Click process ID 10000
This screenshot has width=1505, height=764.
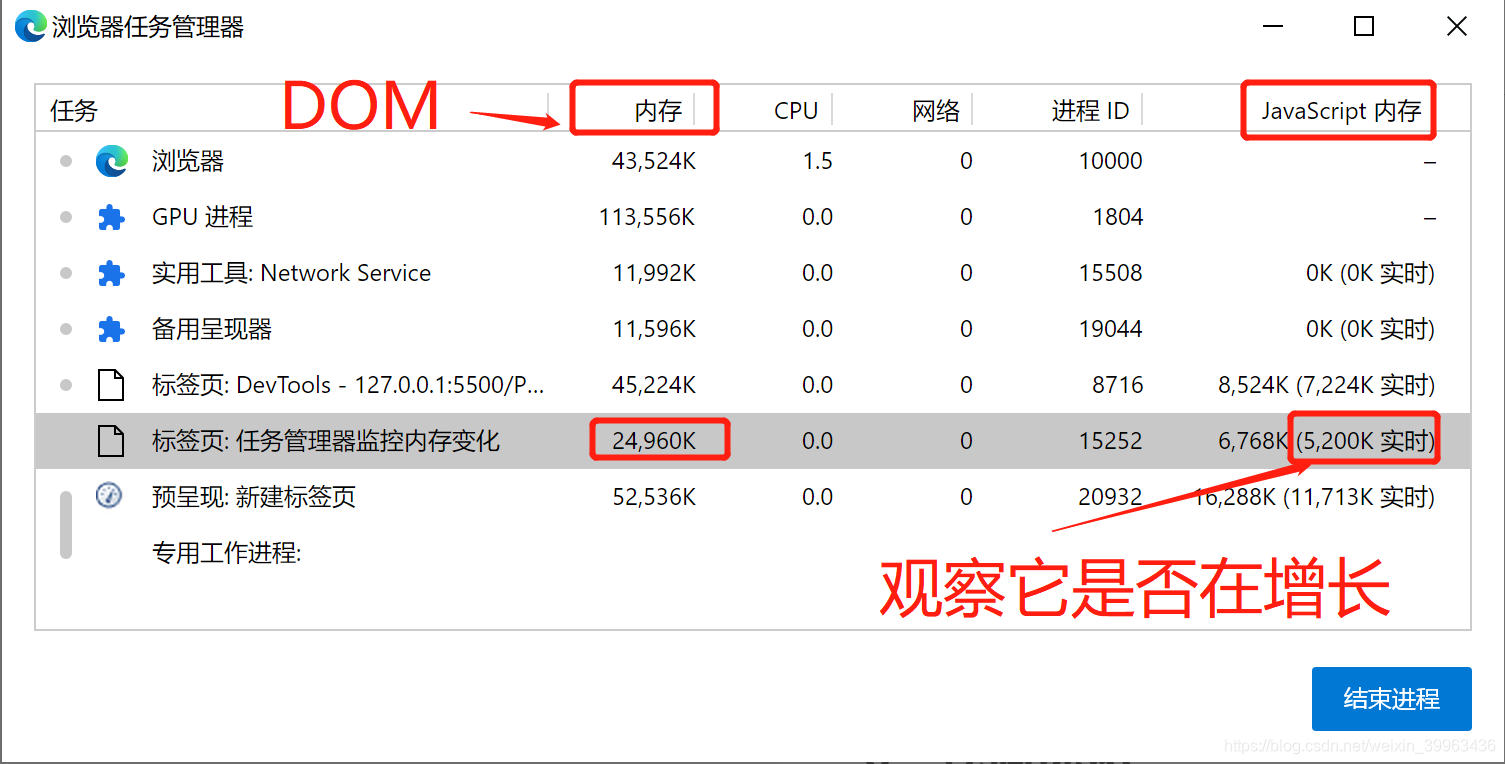(1110, 161)
